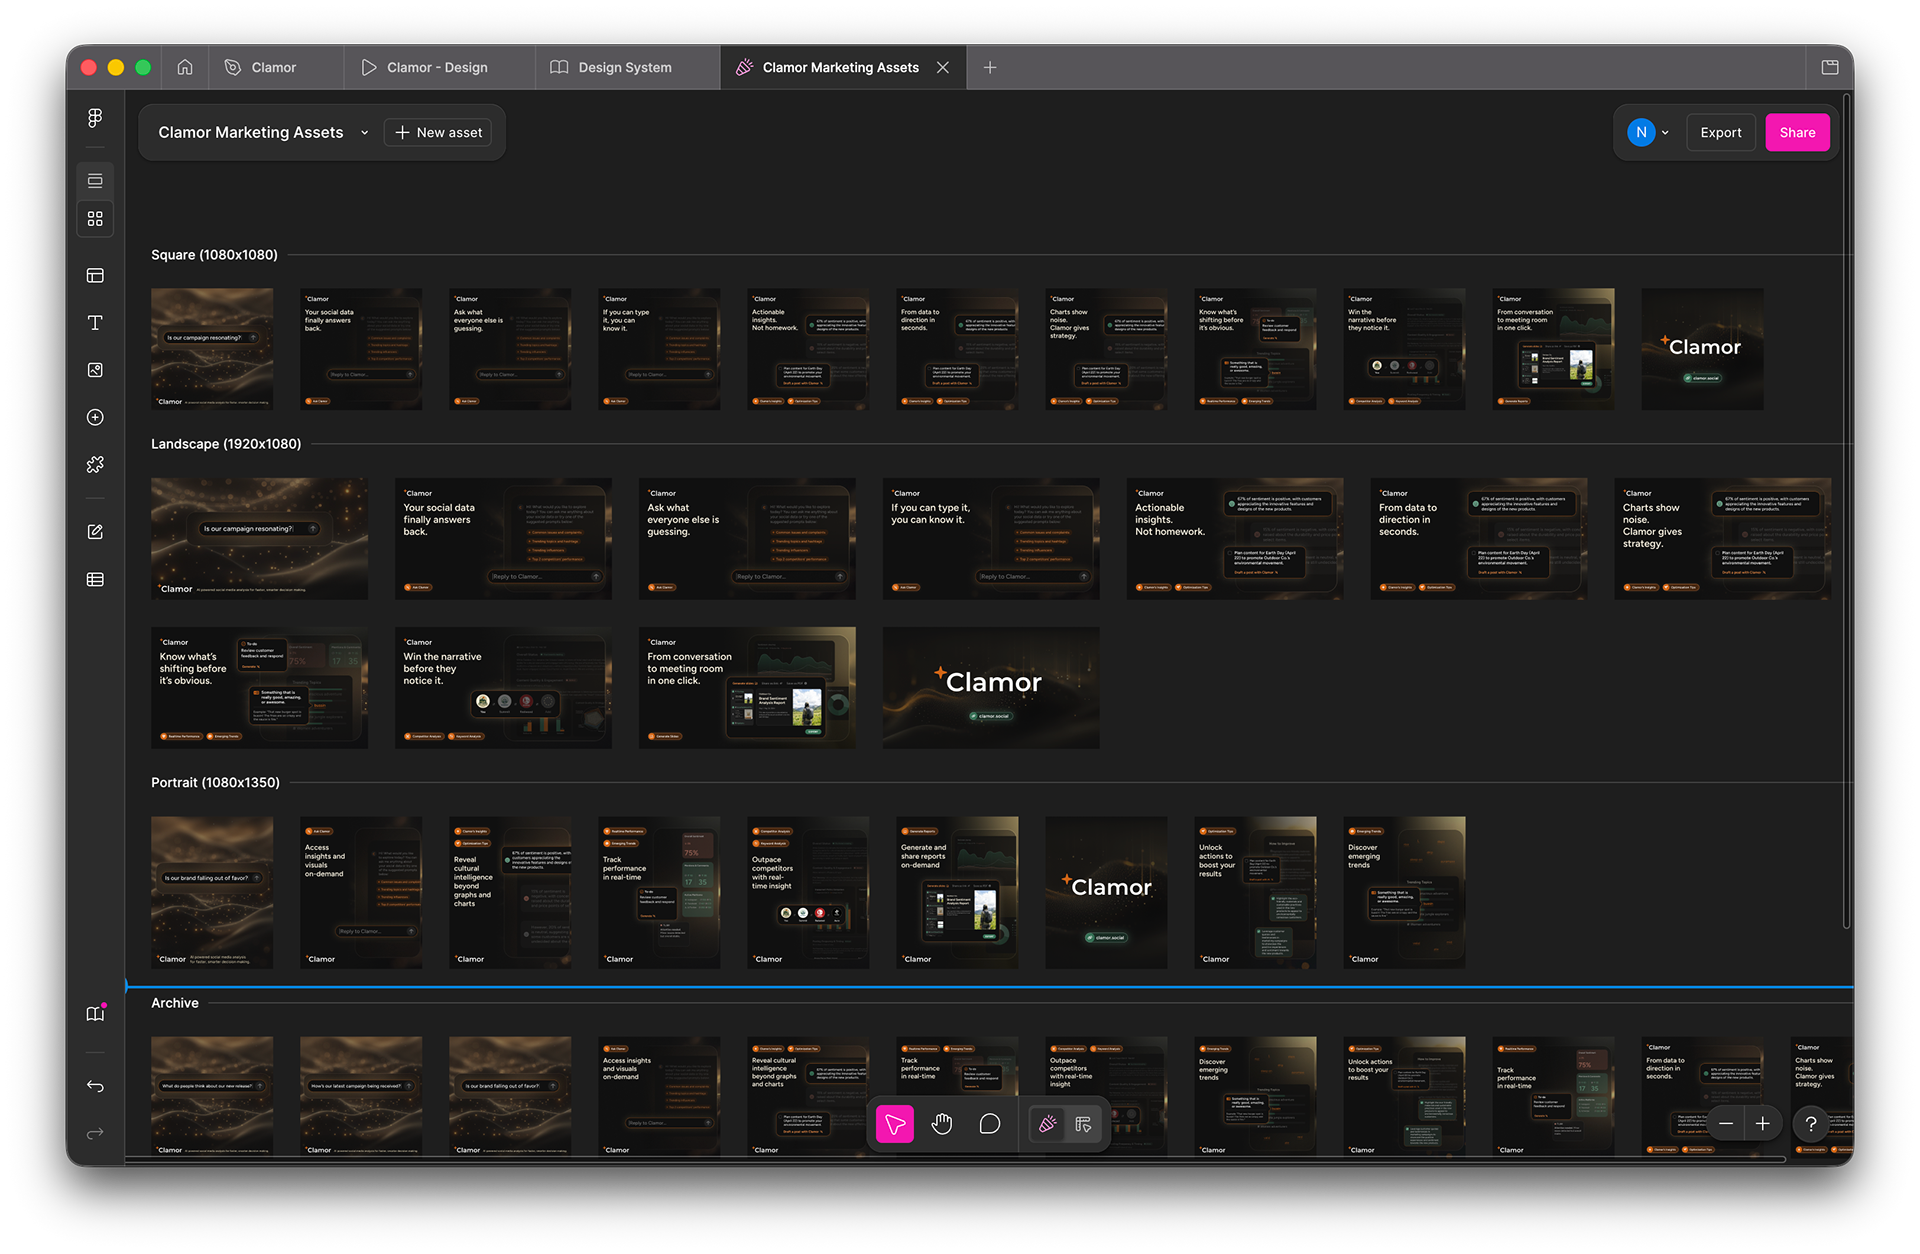Select the Text tool in sidebar
This screenshot has width=1920, height=1254.
[95, 323]
